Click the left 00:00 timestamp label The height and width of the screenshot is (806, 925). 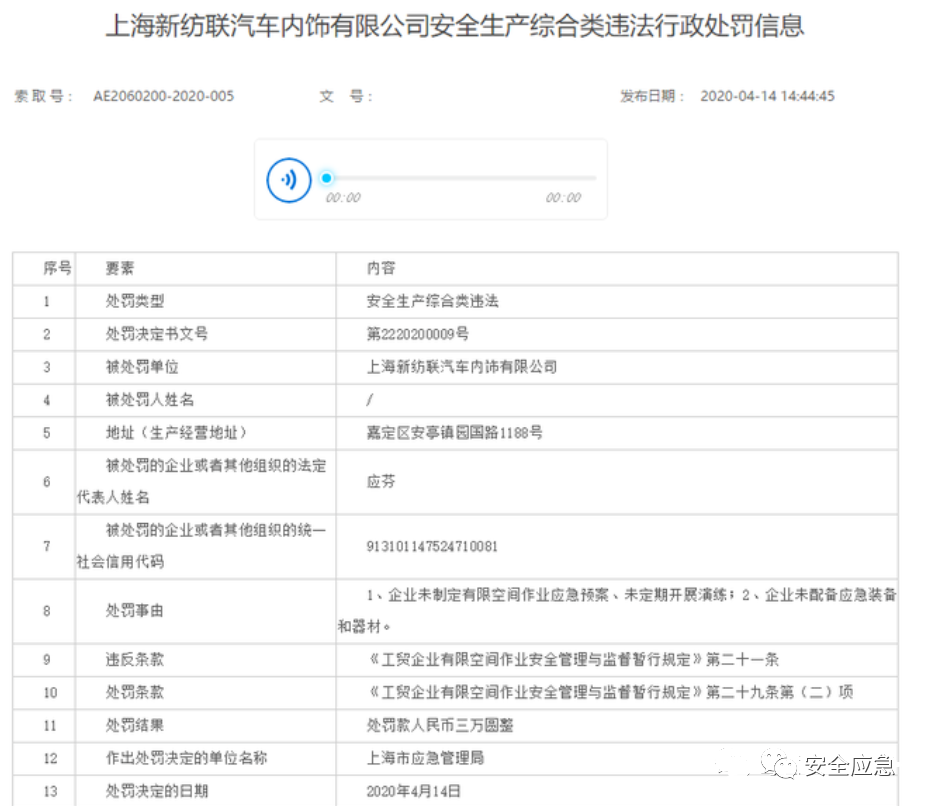[342, 198]
